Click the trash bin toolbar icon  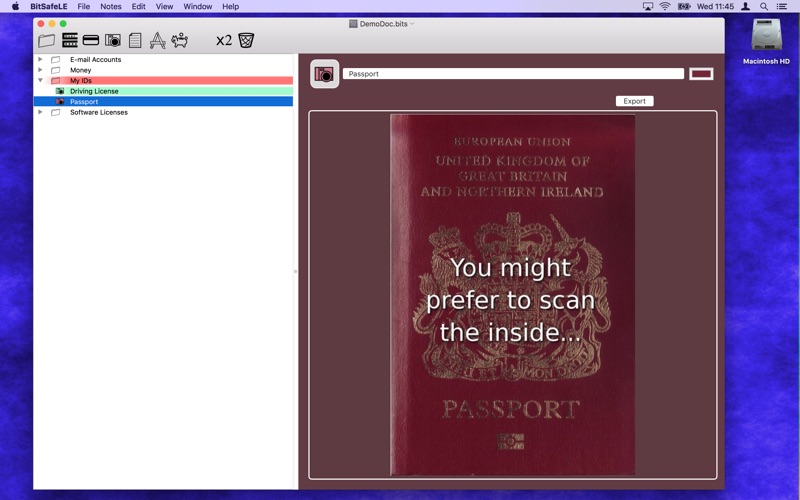coord(246,40)
